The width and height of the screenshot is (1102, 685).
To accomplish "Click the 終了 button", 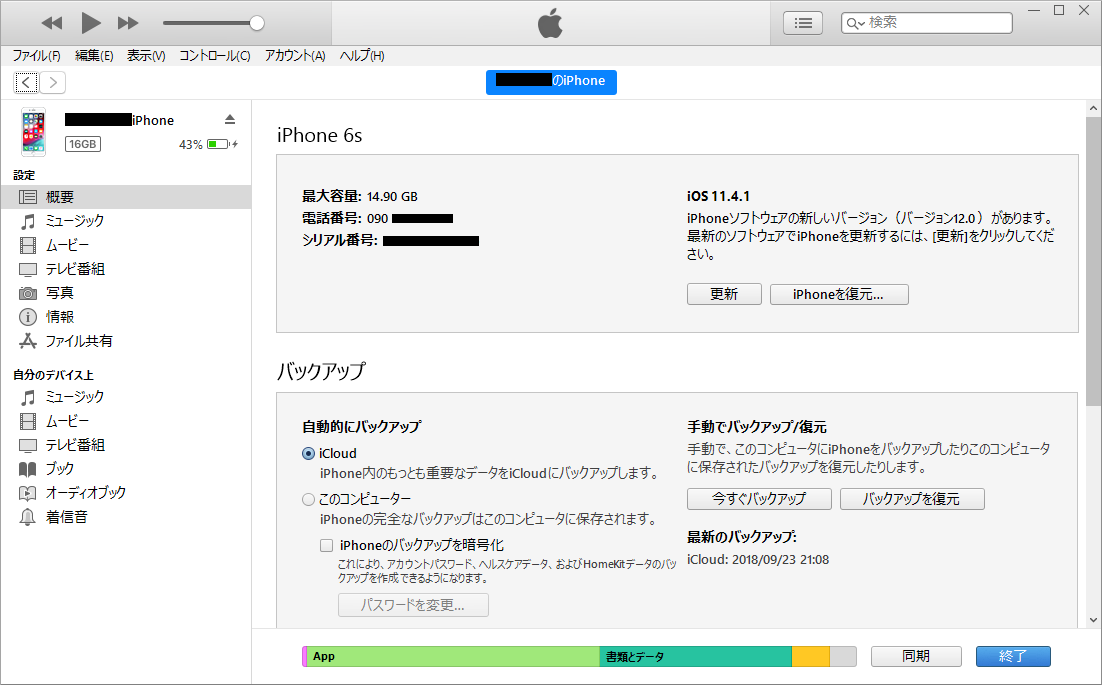I will 1013,656.
